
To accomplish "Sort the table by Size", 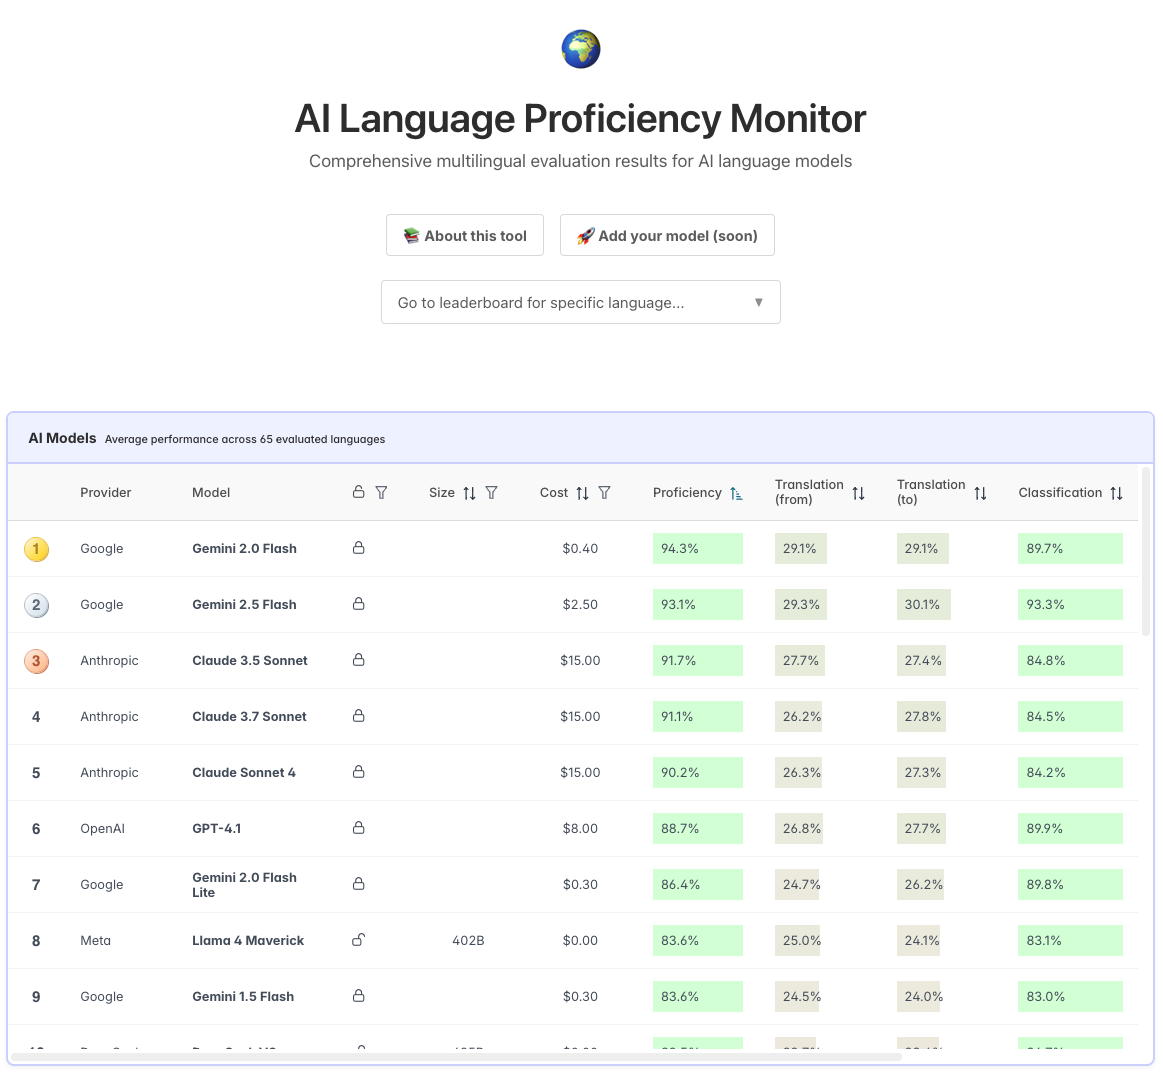I will click(x=469, y=493).
